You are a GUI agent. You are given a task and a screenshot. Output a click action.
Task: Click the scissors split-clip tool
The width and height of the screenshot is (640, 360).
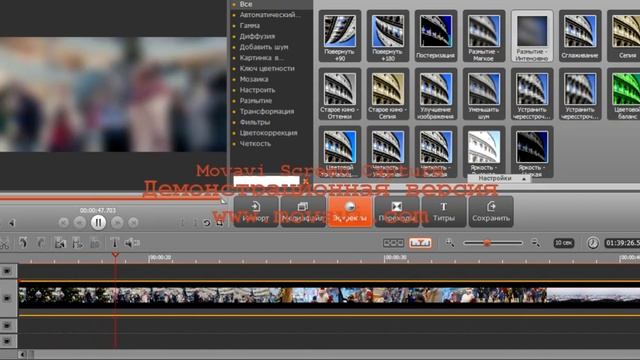tap(4, 243)
